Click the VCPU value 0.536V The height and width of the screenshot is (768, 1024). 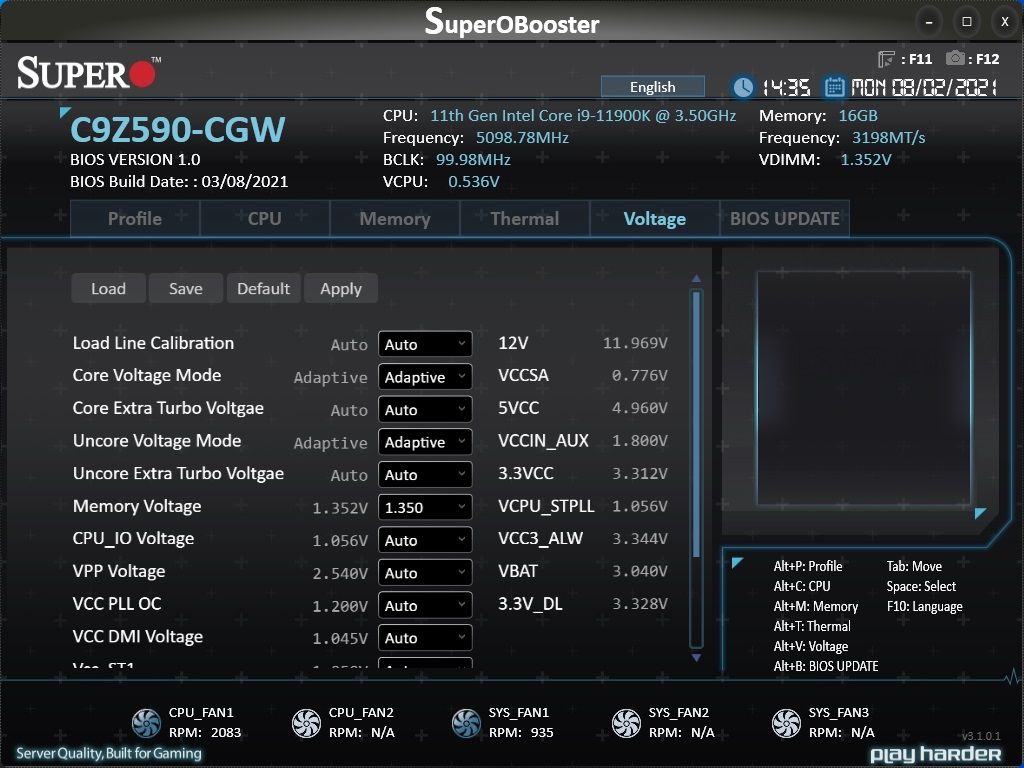pyautogui.click(x=473, y=182)
